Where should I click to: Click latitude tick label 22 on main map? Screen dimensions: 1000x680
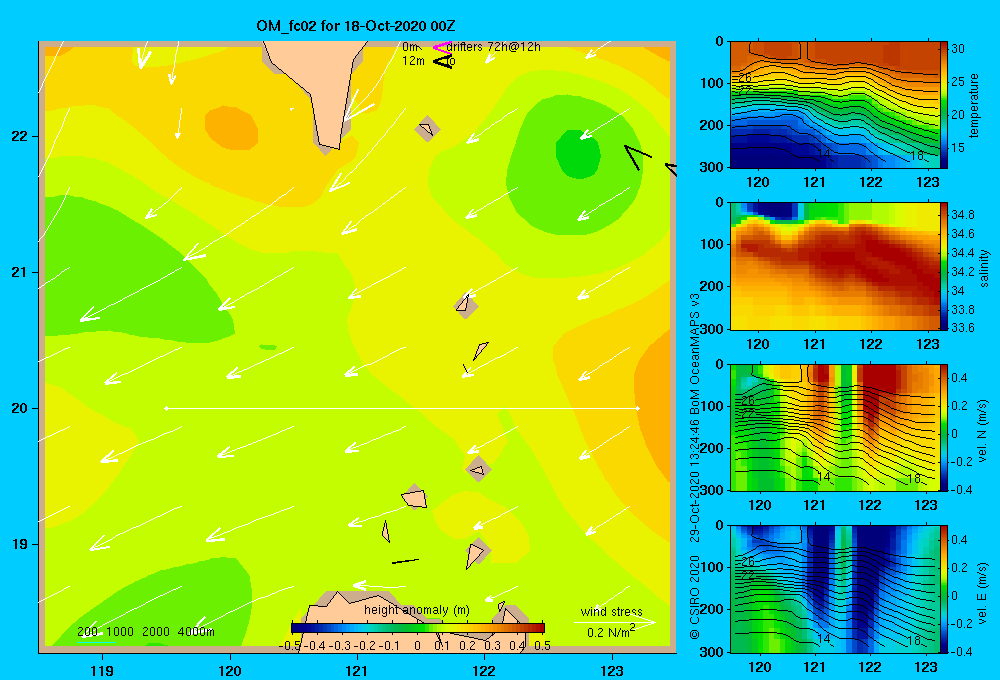20,137
